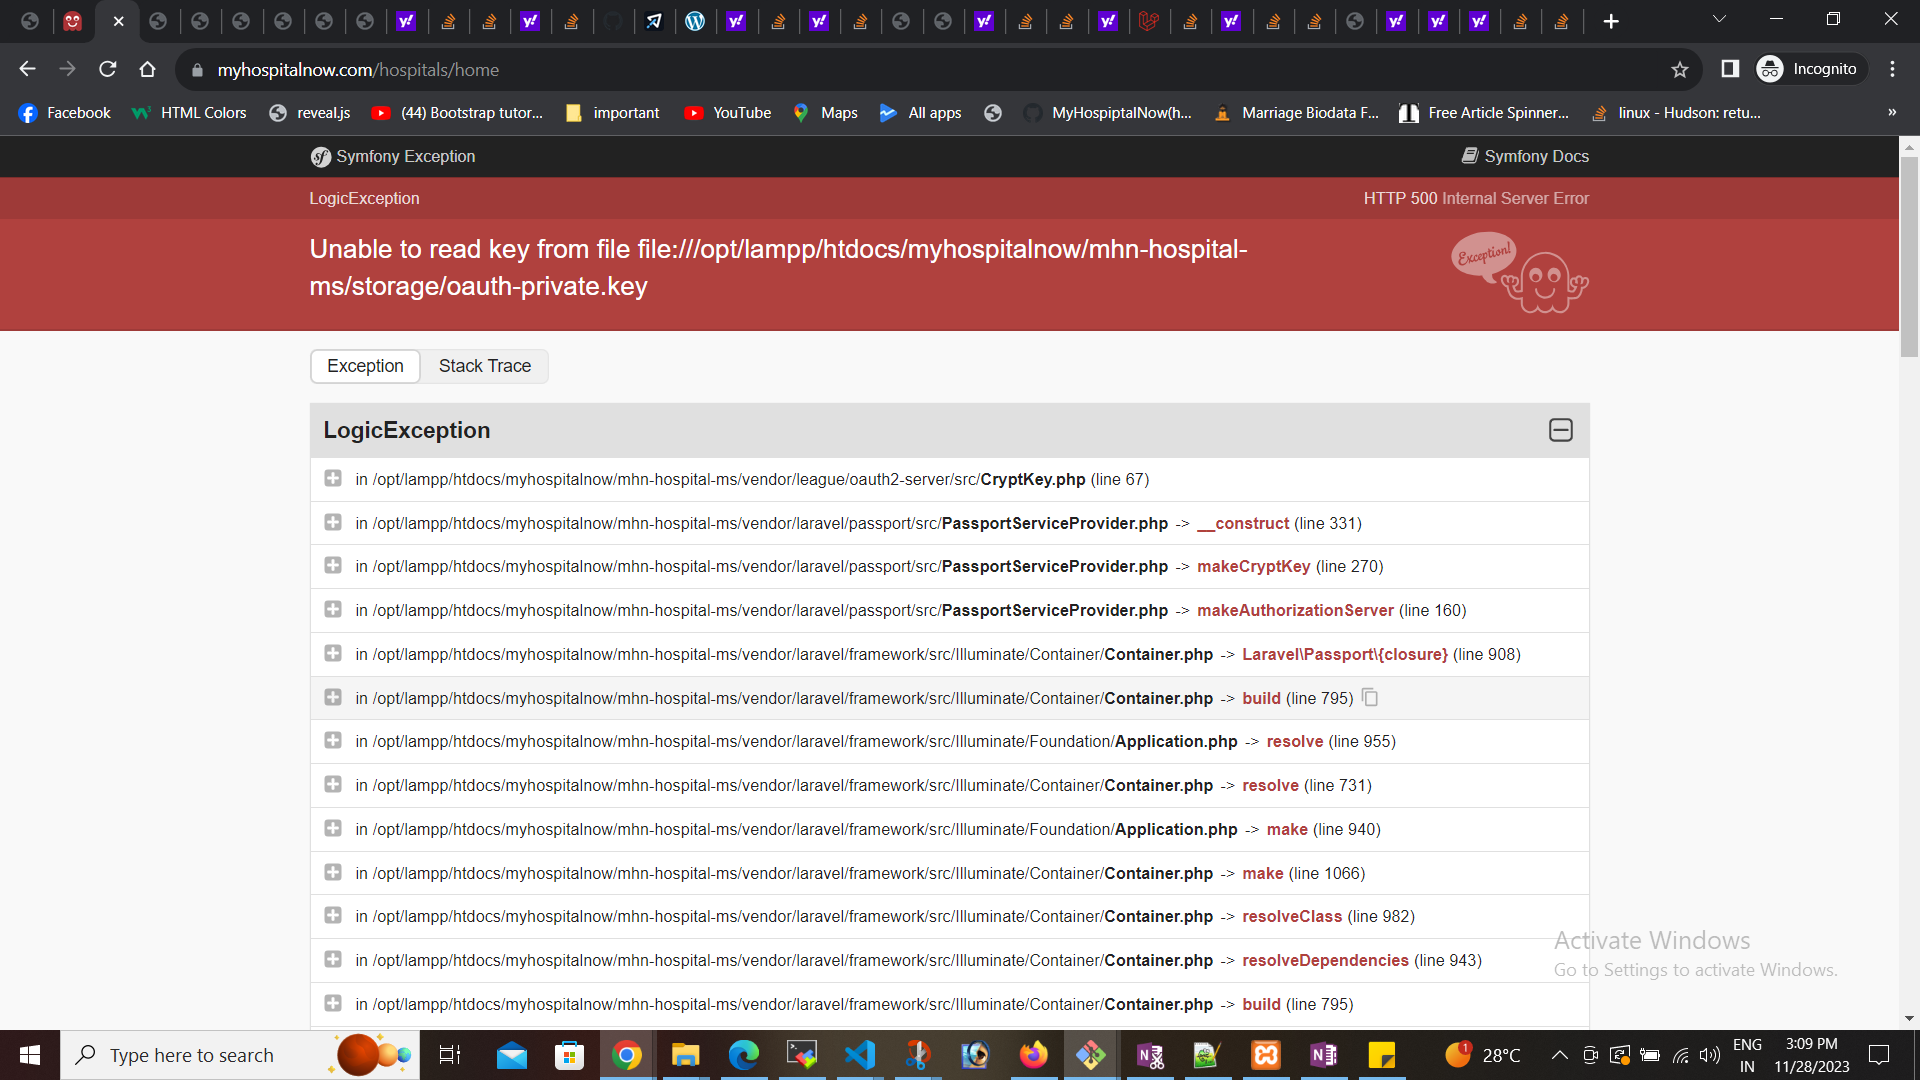Open the tab search dropdown
This screenshot has height=1080, width=1920.
(1719, 19)
